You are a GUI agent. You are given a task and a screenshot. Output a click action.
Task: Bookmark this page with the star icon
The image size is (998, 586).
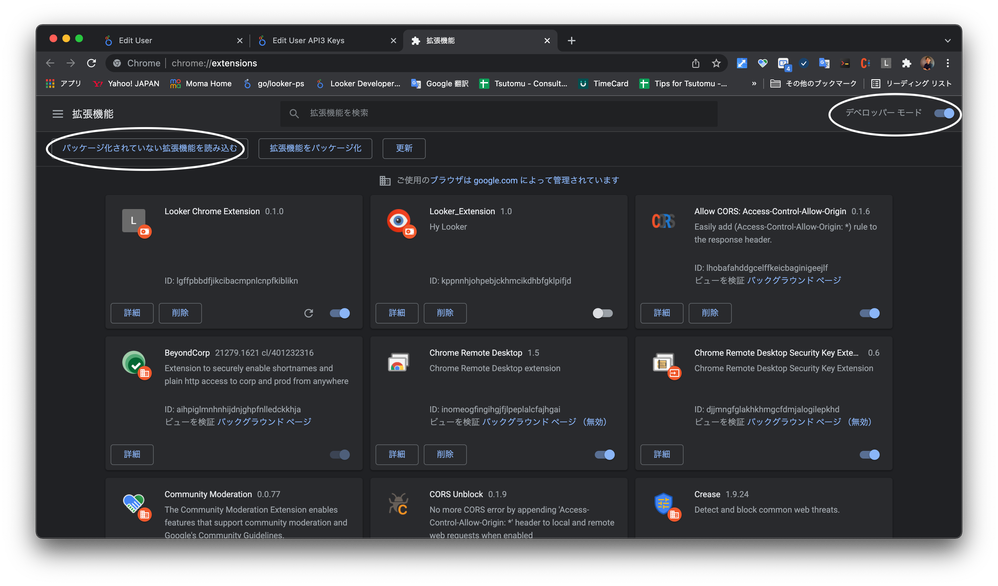pyautogui.click(x=717, y=63)
